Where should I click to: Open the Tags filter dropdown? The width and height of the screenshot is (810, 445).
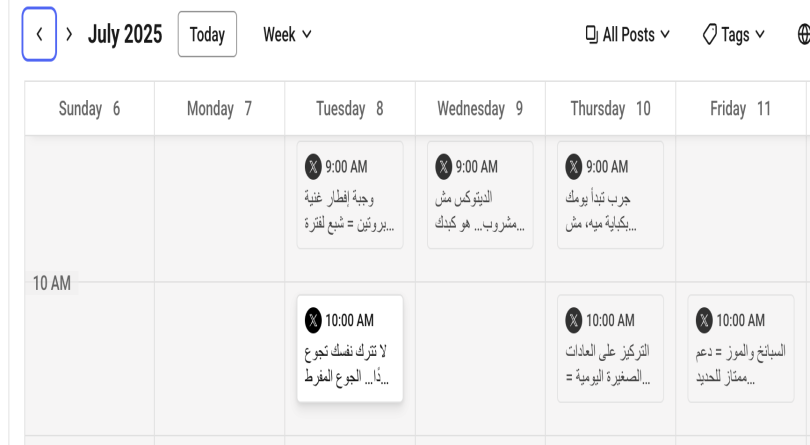pos(734,35)
